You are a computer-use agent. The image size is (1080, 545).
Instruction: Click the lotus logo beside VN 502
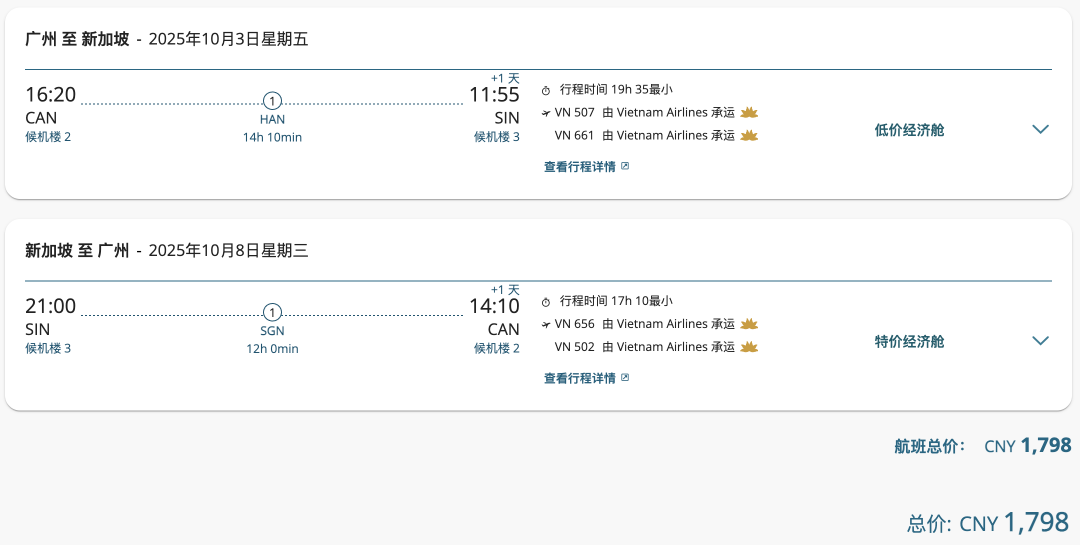click(749, 347)
